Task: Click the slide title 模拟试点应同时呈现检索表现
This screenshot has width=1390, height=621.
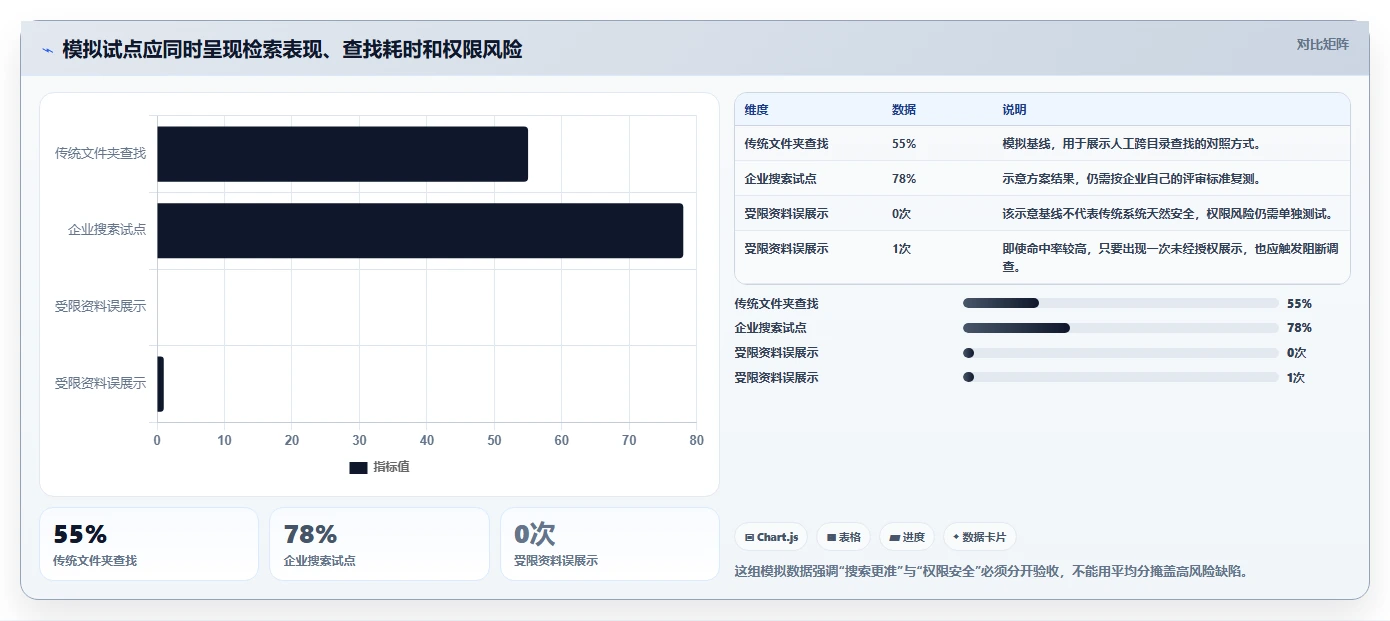Action: [x=292, y=50]
